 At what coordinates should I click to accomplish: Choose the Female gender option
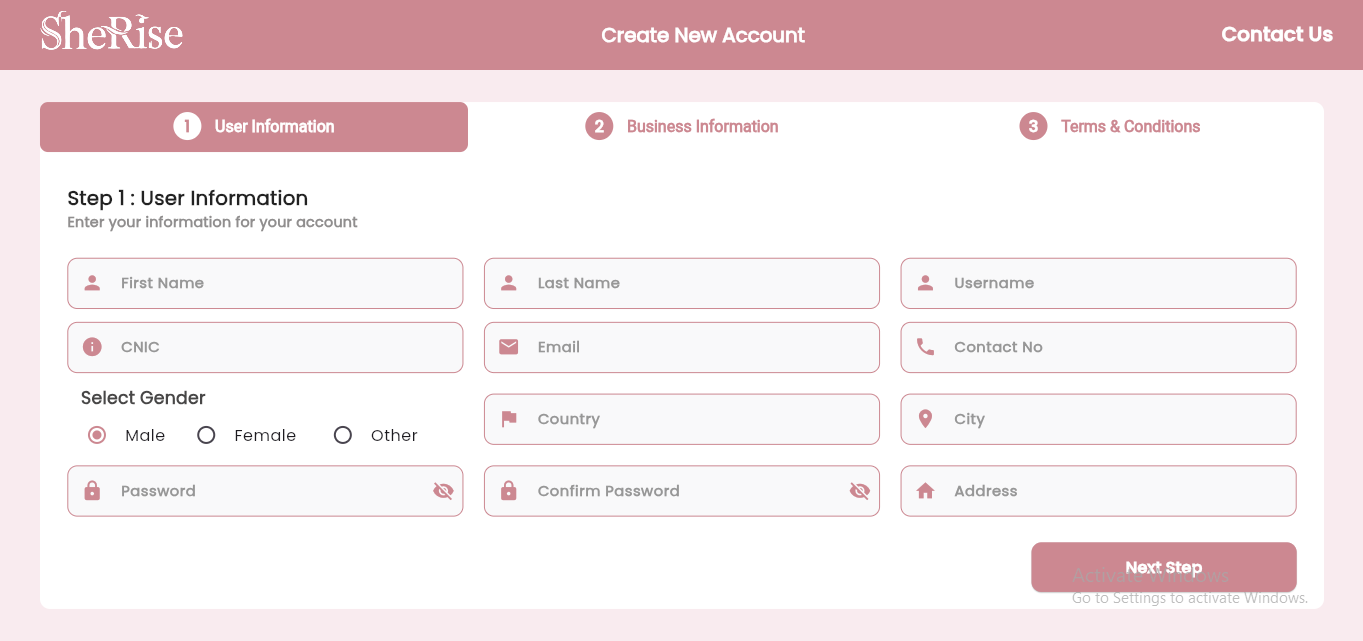point(207,435)
